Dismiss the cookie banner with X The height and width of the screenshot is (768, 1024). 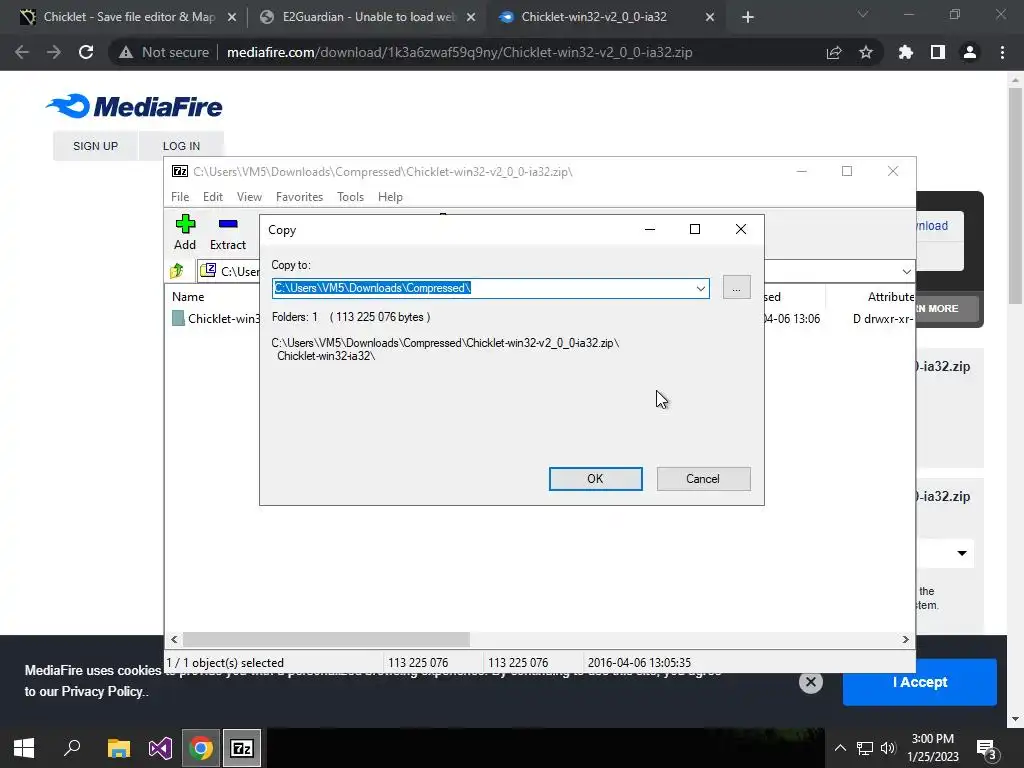[x=810, y=682]
